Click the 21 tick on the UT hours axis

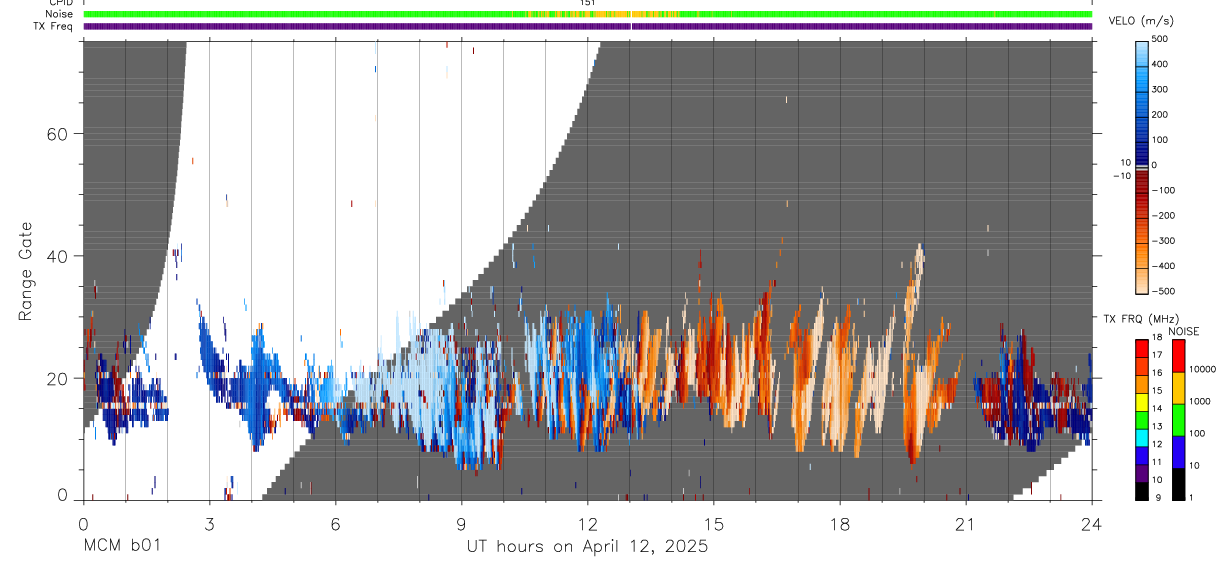pos(965,525)
